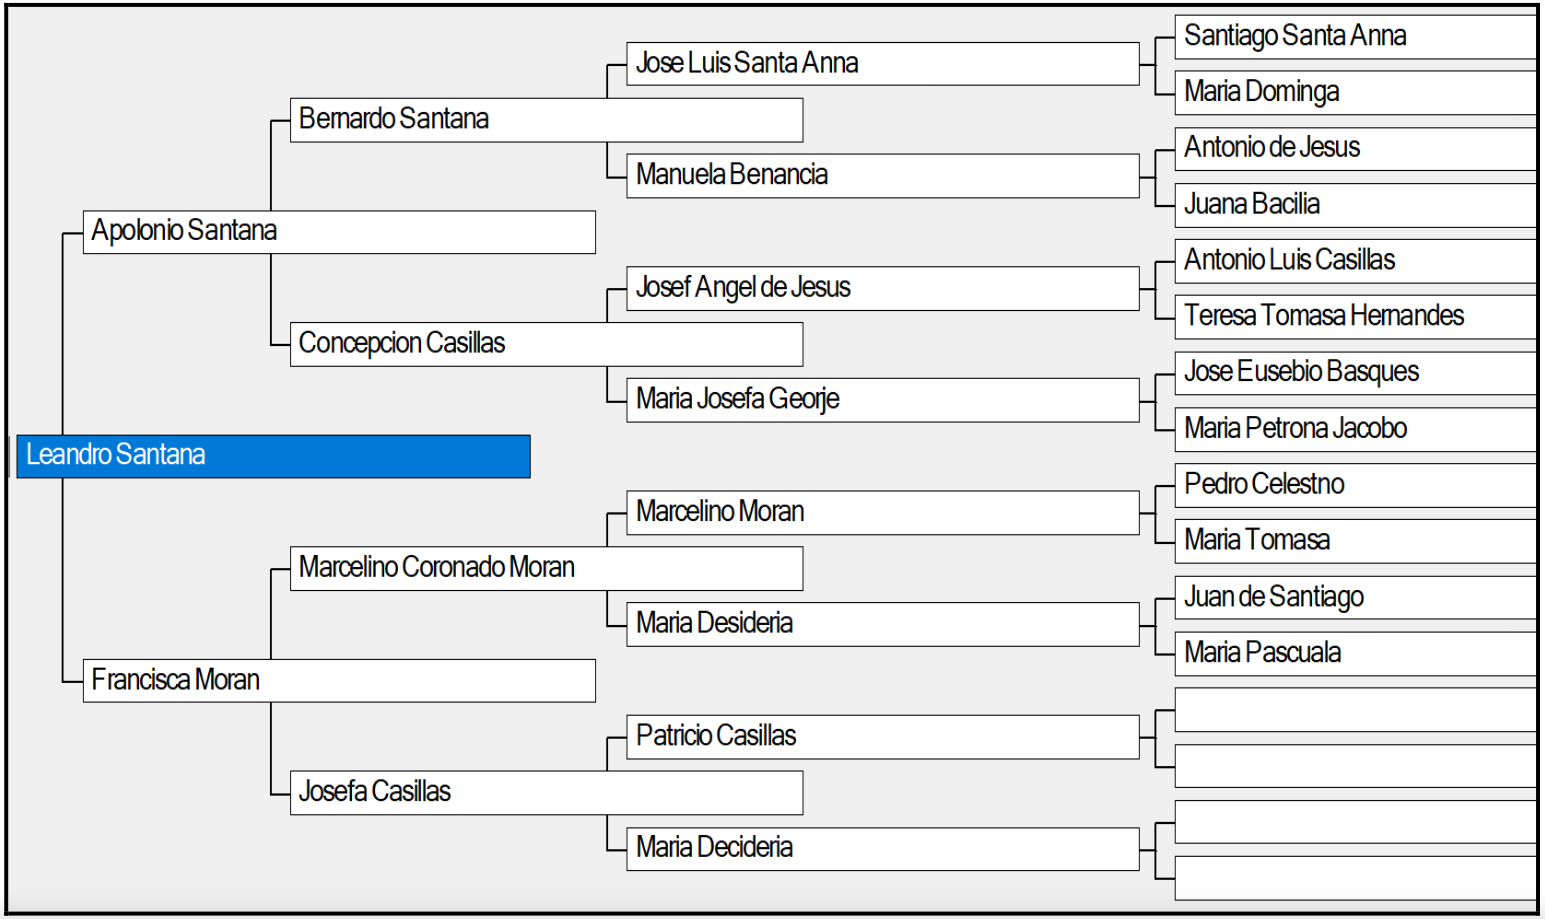The image size is (1545, 919).
Task: Click Juan de Santiago's box
Action: point(1356,597)
